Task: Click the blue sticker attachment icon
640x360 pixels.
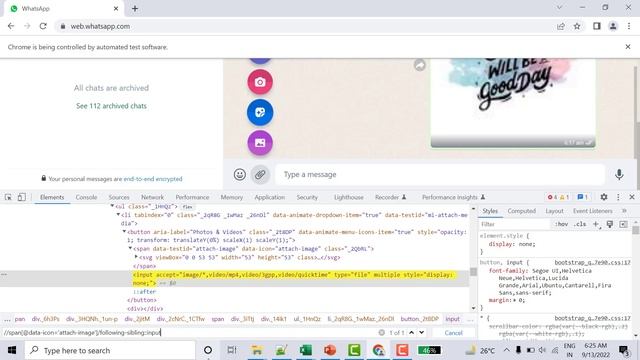Action: [260, 112]
